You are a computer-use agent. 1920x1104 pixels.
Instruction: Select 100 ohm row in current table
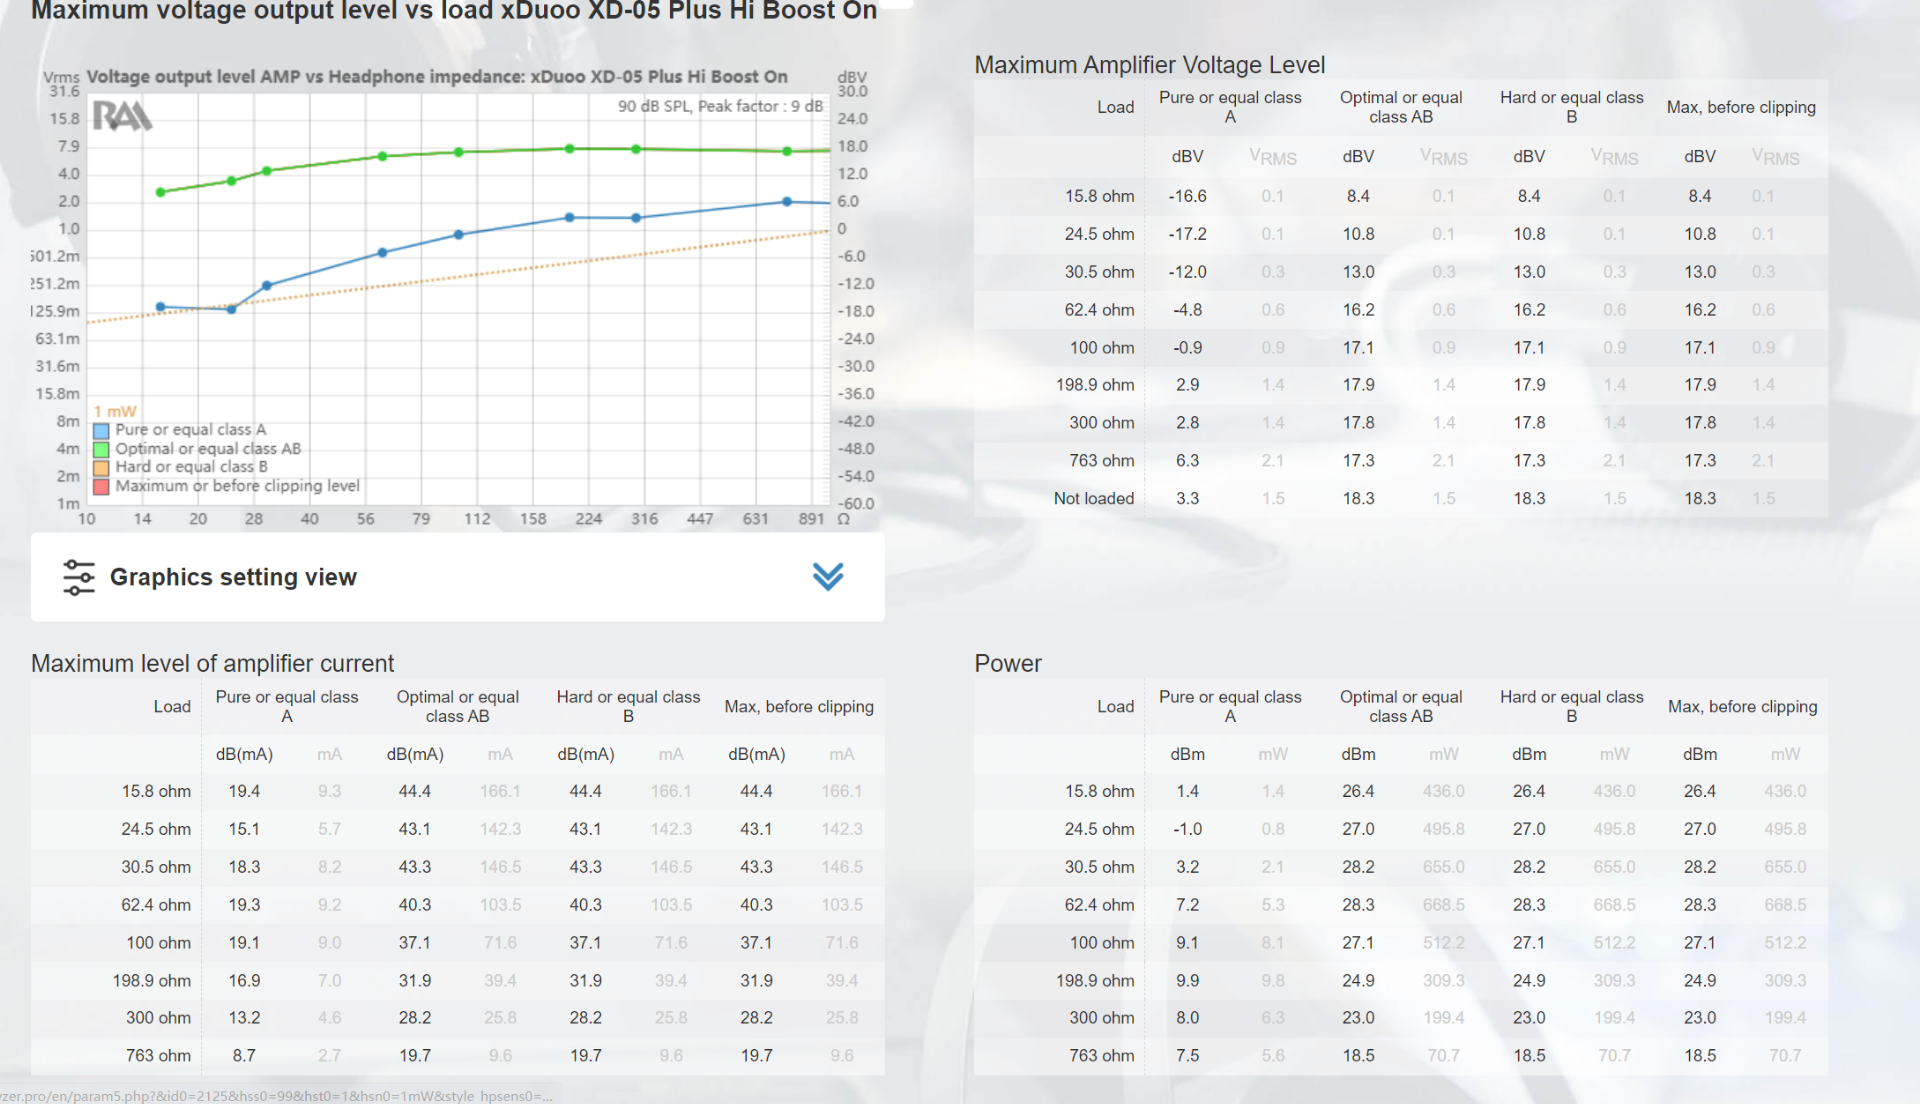457,942
